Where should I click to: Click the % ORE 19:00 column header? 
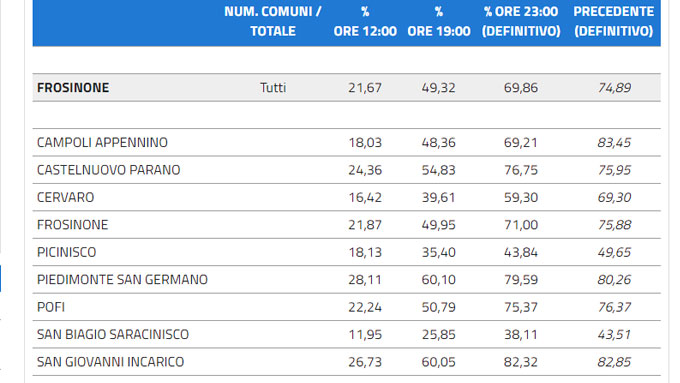[x=439, y=21]
